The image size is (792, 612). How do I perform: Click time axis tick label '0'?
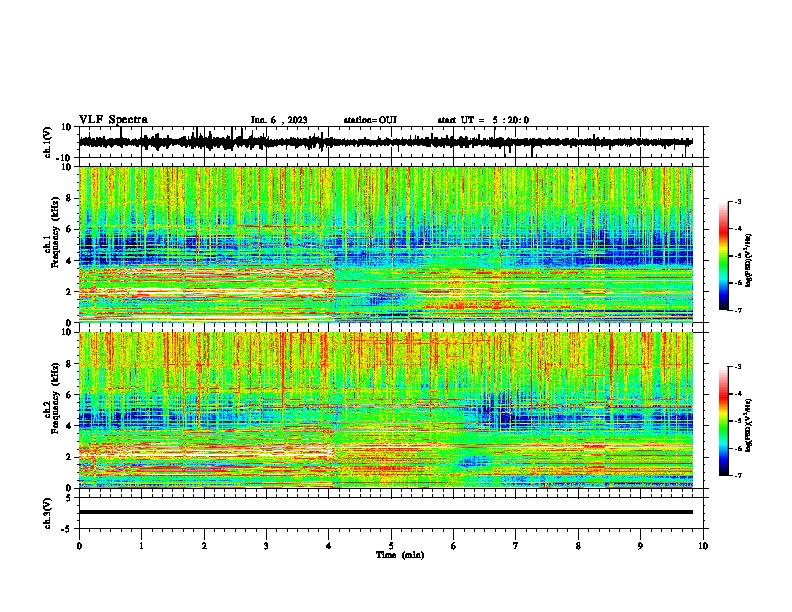[79, 546]
